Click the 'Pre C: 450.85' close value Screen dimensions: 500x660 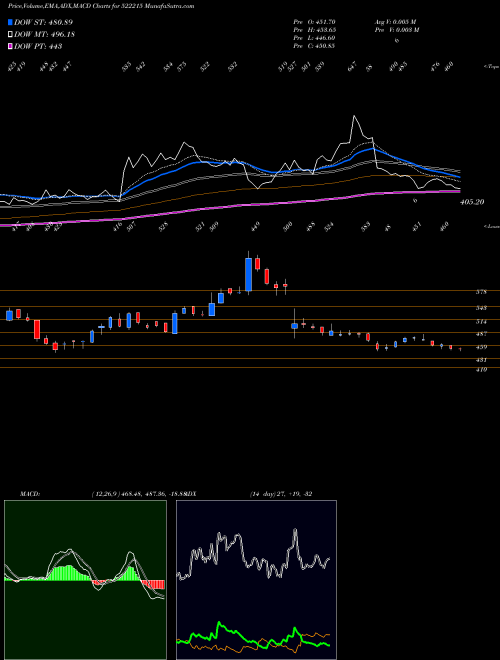coord(314,46)
